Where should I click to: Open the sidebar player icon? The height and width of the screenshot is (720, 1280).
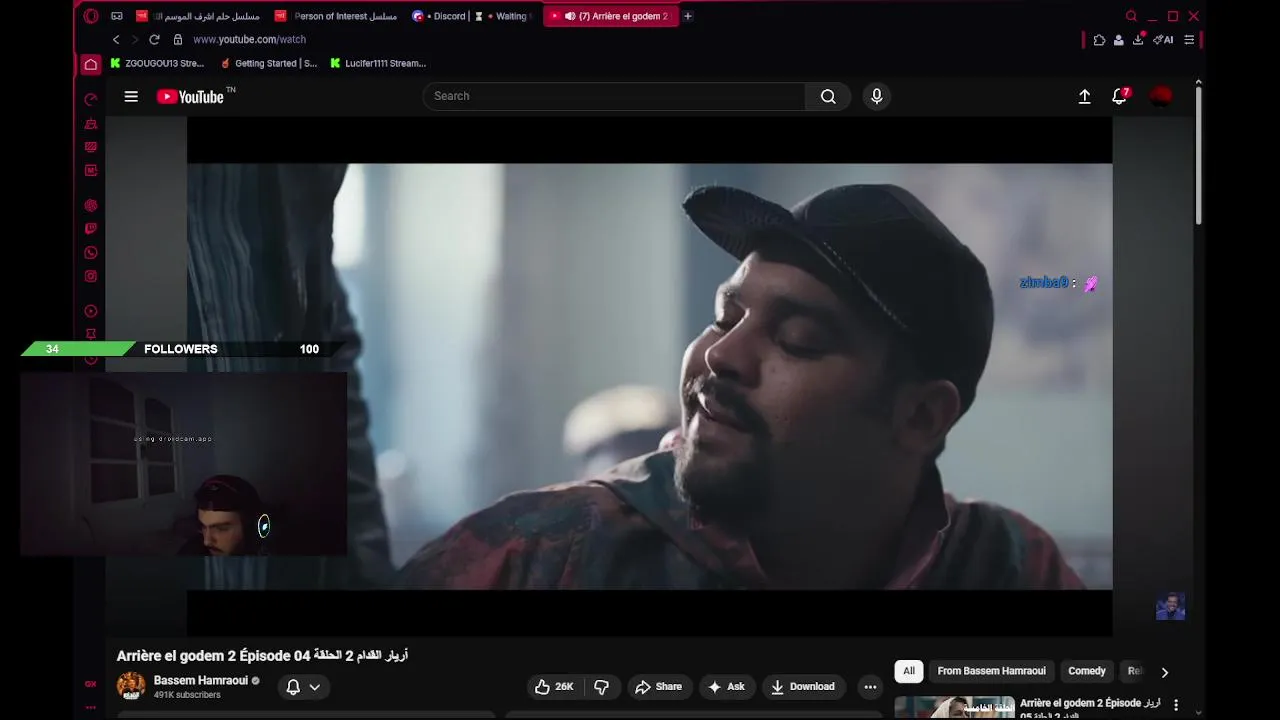tap(91, 311)
